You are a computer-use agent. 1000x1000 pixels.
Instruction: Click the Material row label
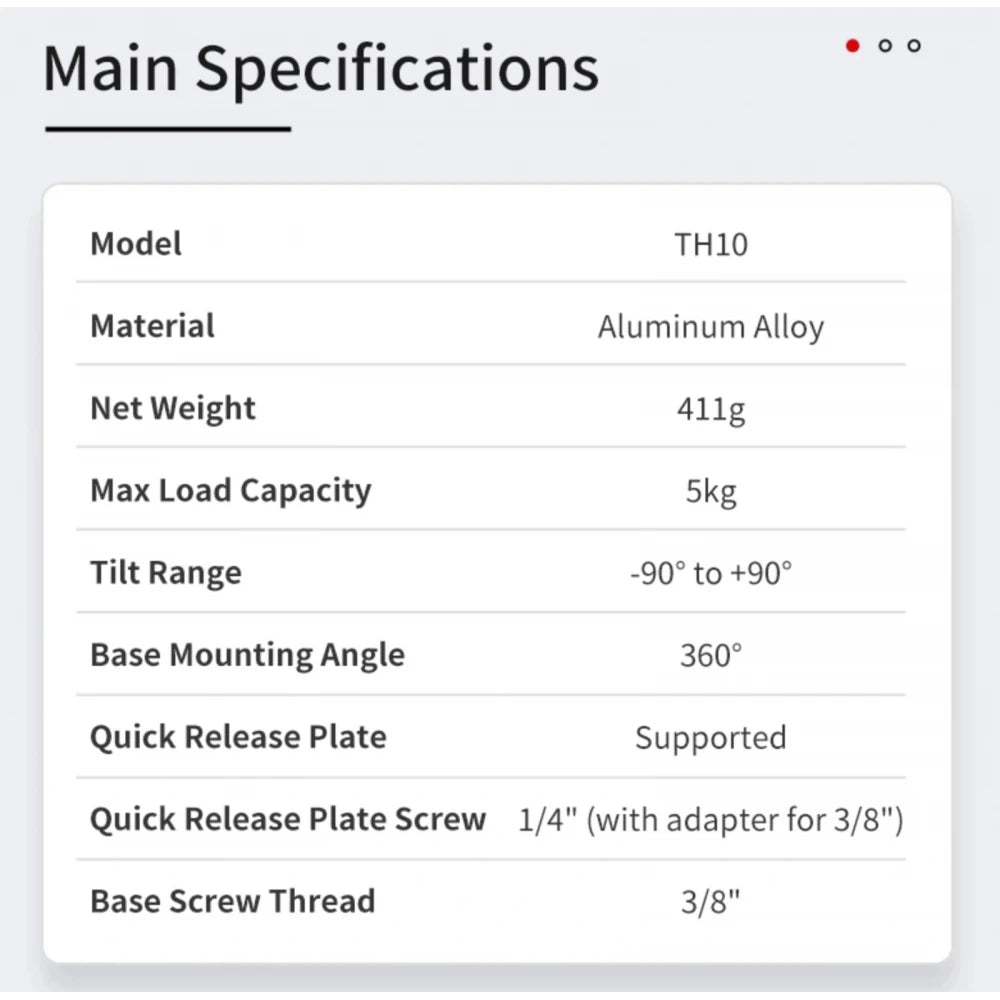click(153, 326)
